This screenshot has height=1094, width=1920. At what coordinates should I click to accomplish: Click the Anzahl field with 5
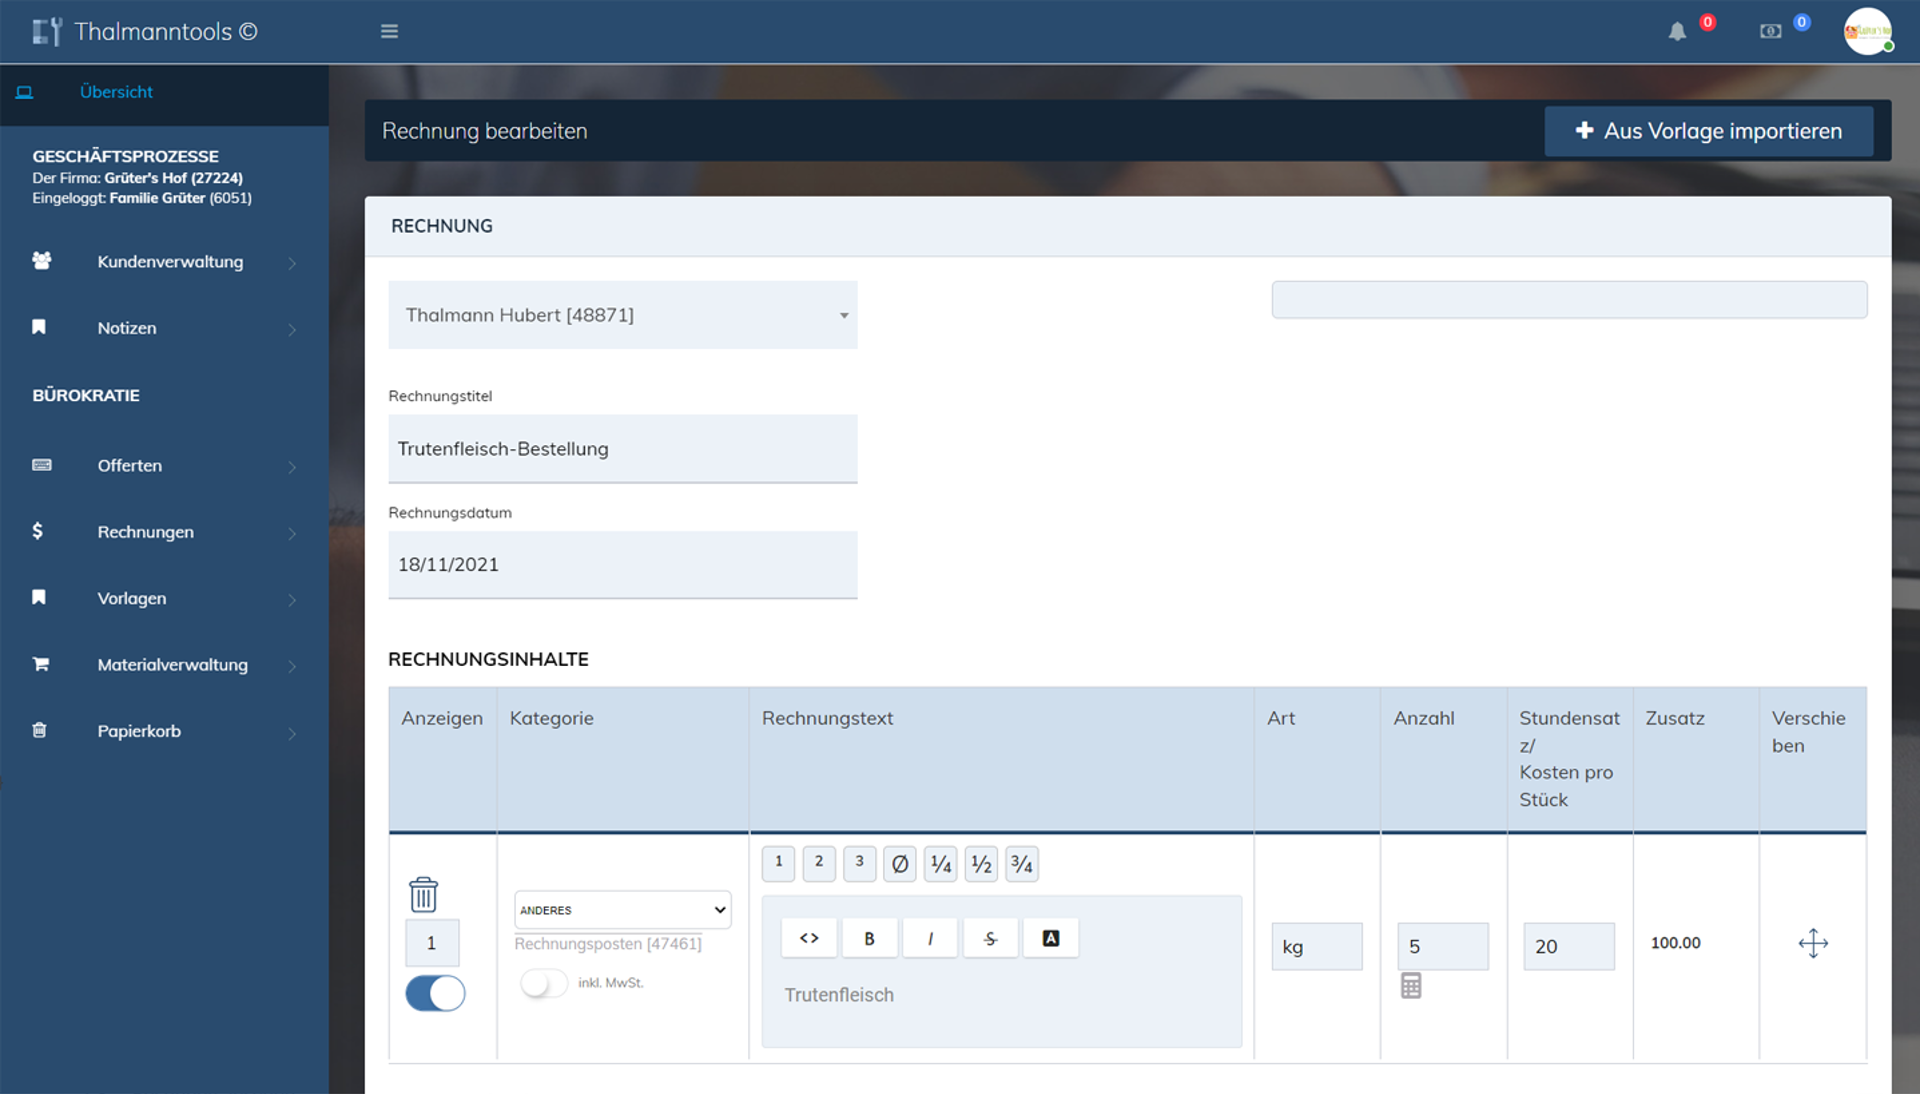[x=1442, y=946]
